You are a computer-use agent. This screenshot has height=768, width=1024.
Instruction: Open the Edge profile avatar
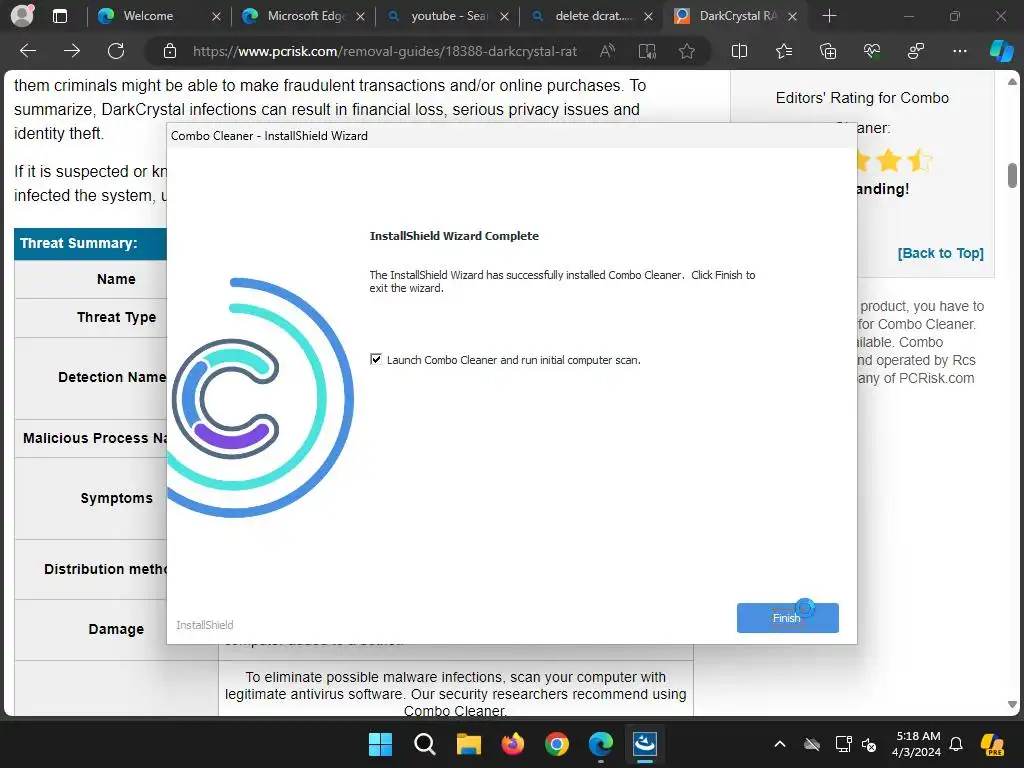22,16
